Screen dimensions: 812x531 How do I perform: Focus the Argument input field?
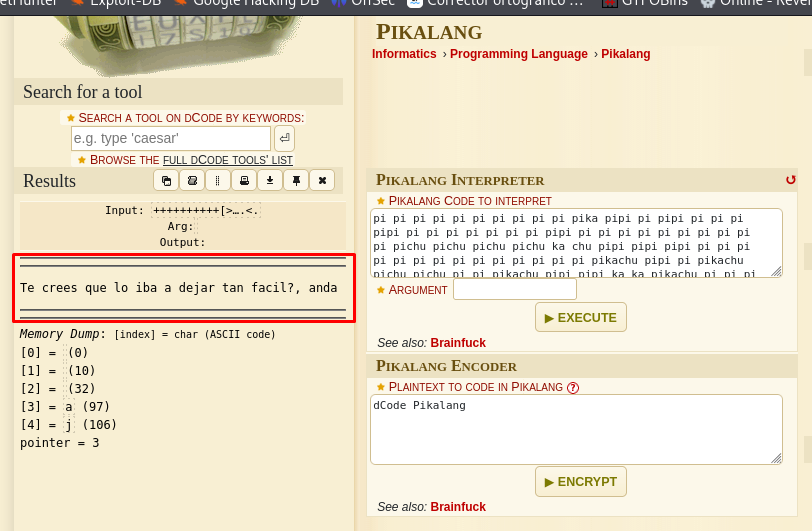point(515,289)
